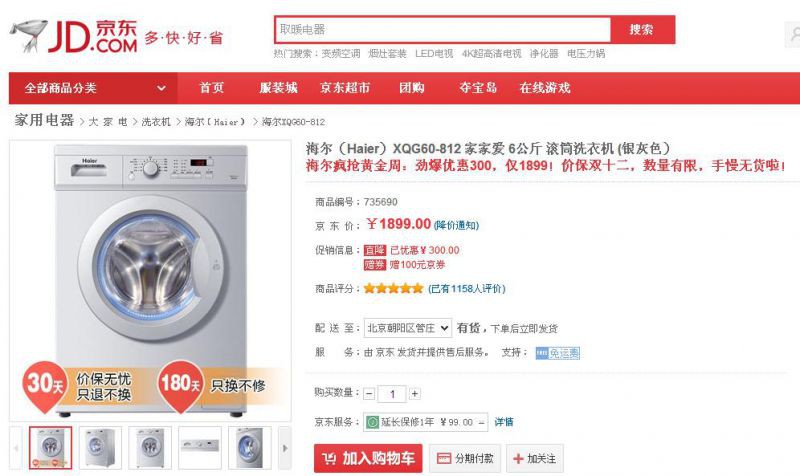Click the extended warranty green shield icon
800x476 pixels.
[x=373, y=422]
